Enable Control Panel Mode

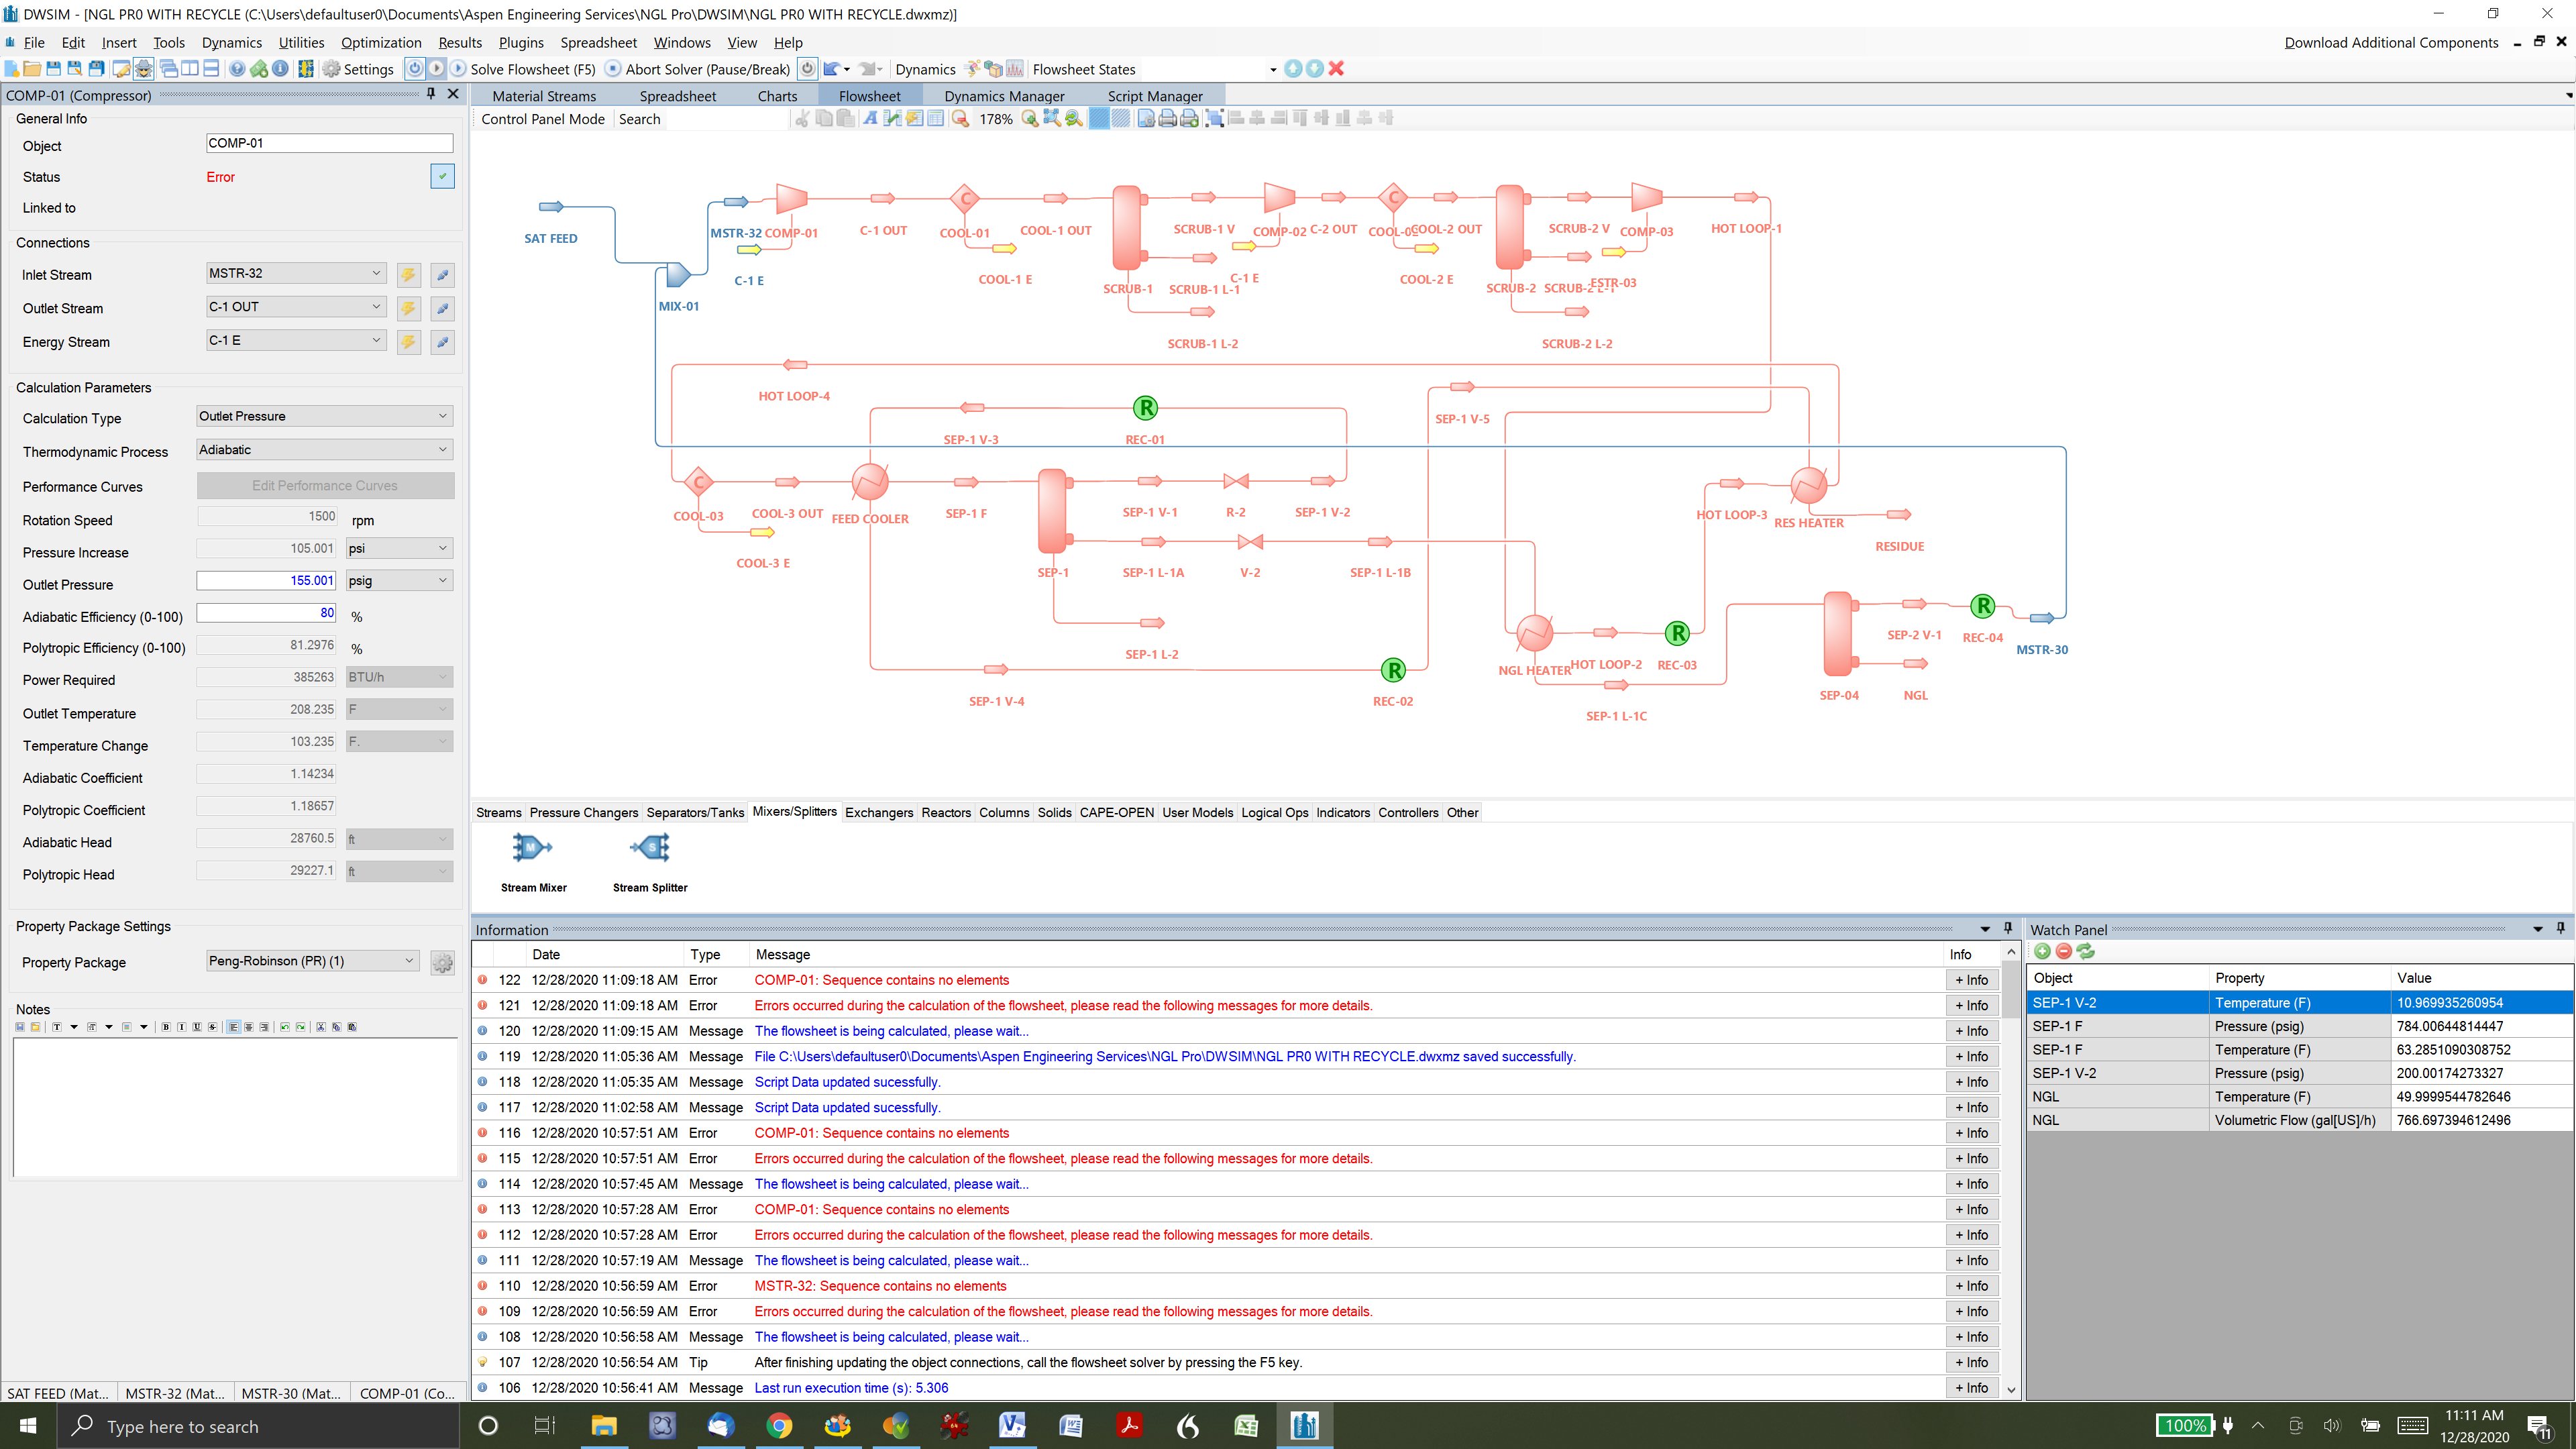[x=543, y=118]
